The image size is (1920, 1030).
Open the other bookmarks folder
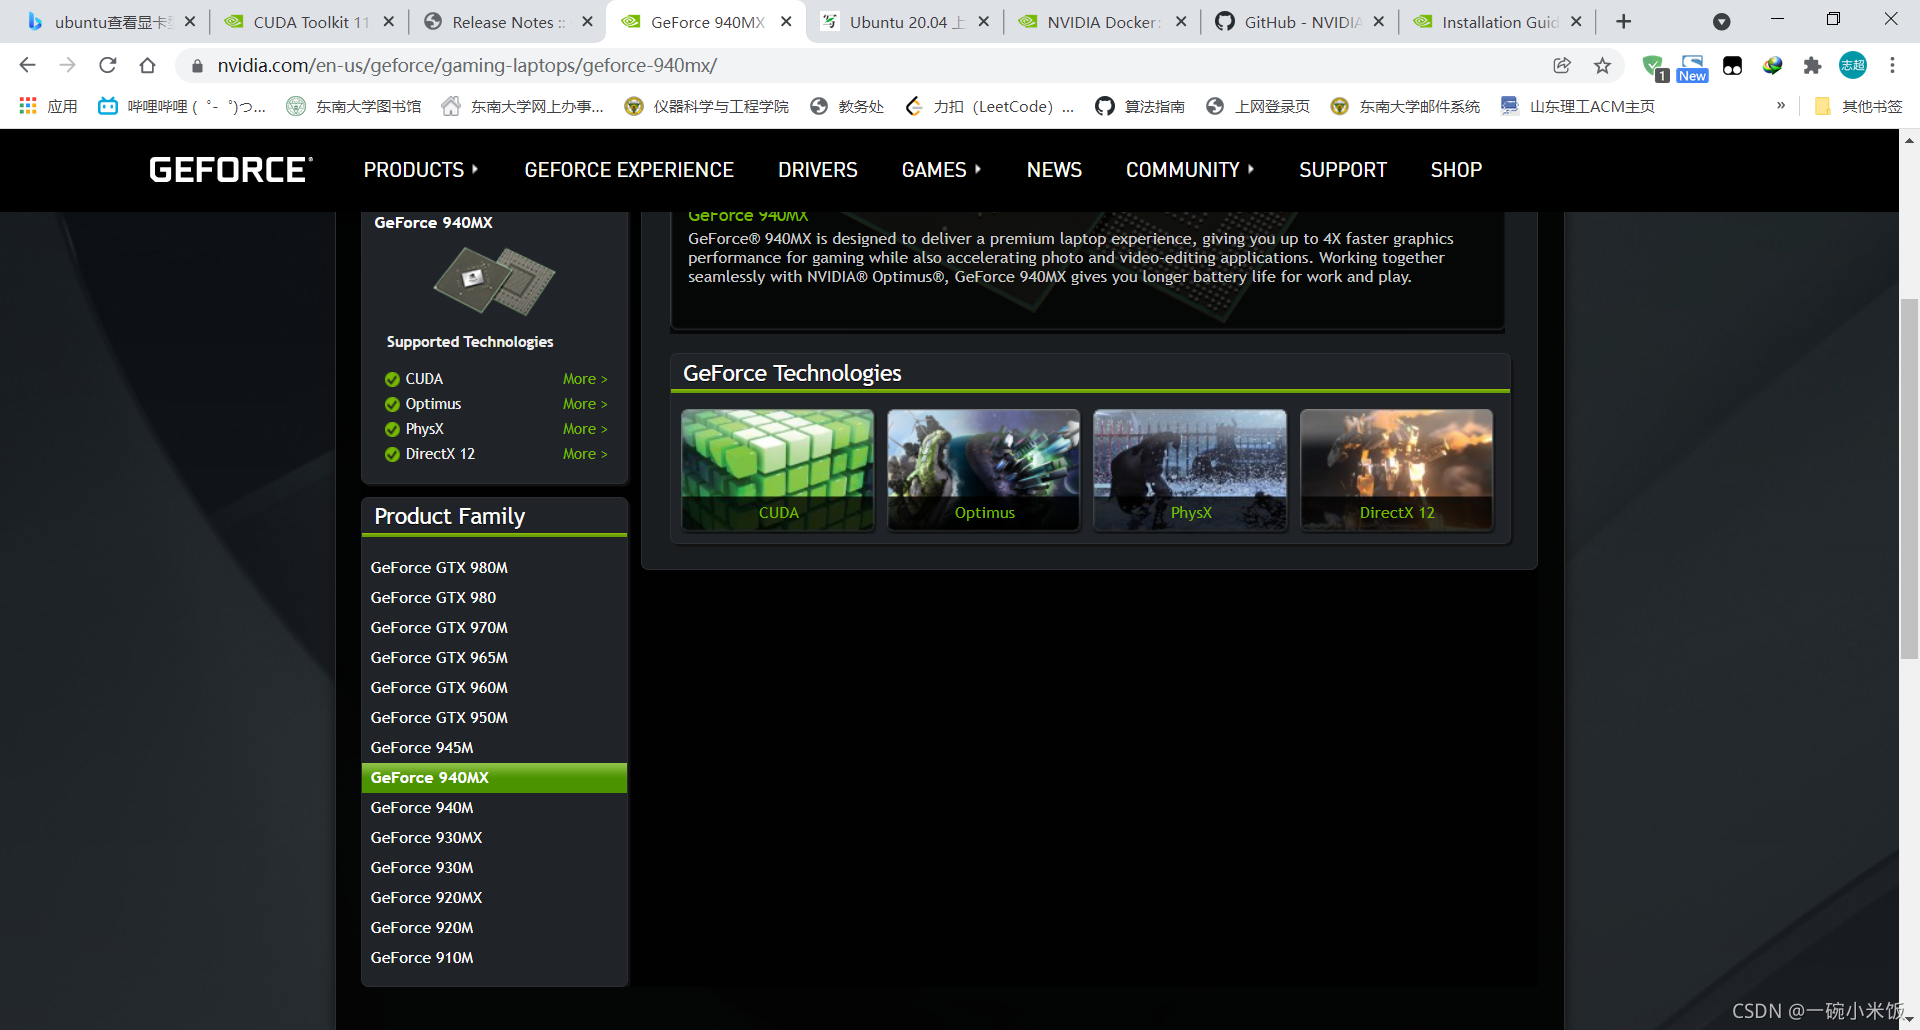coord(1858,106)
